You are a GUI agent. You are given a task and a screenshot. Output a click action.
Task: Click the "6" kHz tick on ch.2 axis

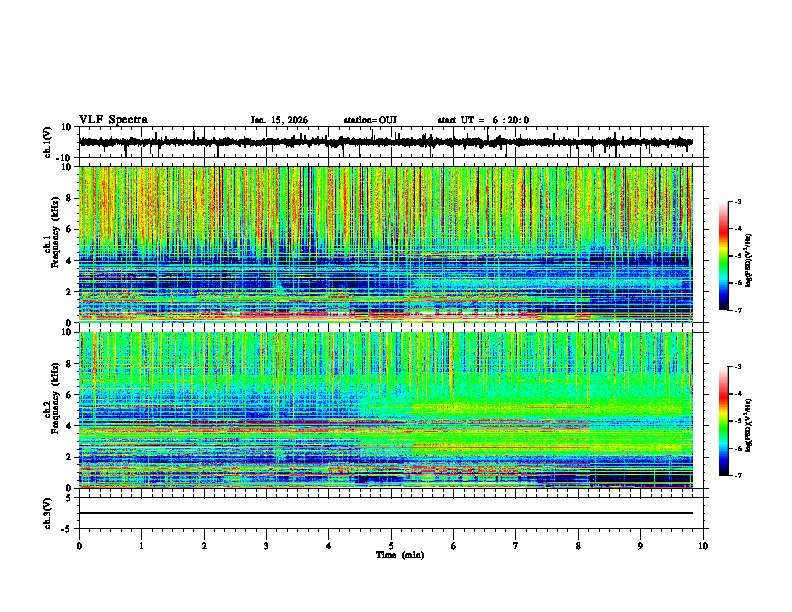[70, 394]
